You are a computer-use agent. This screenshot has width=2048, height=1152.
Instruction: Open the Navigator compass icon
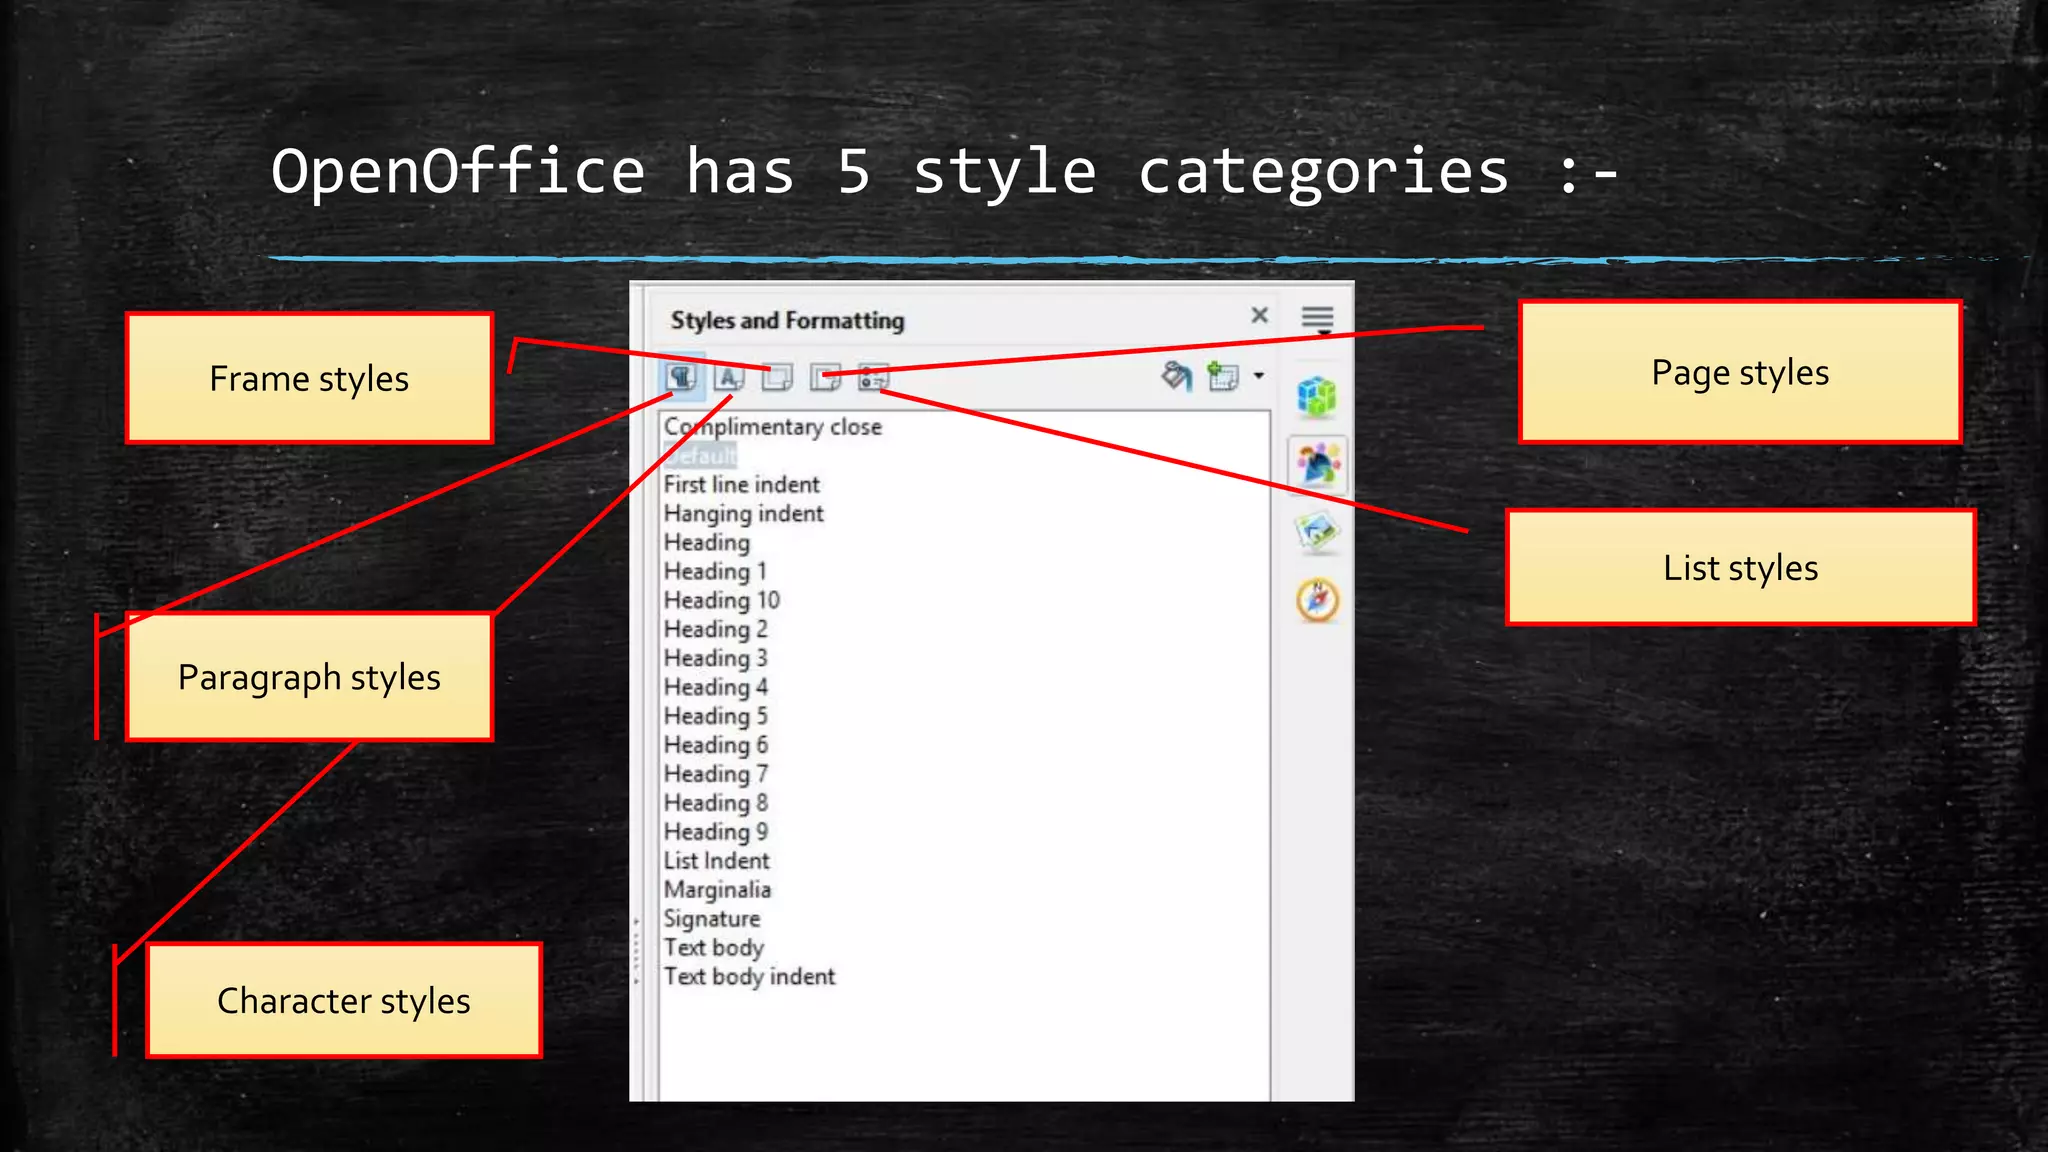pos(1317,600)
